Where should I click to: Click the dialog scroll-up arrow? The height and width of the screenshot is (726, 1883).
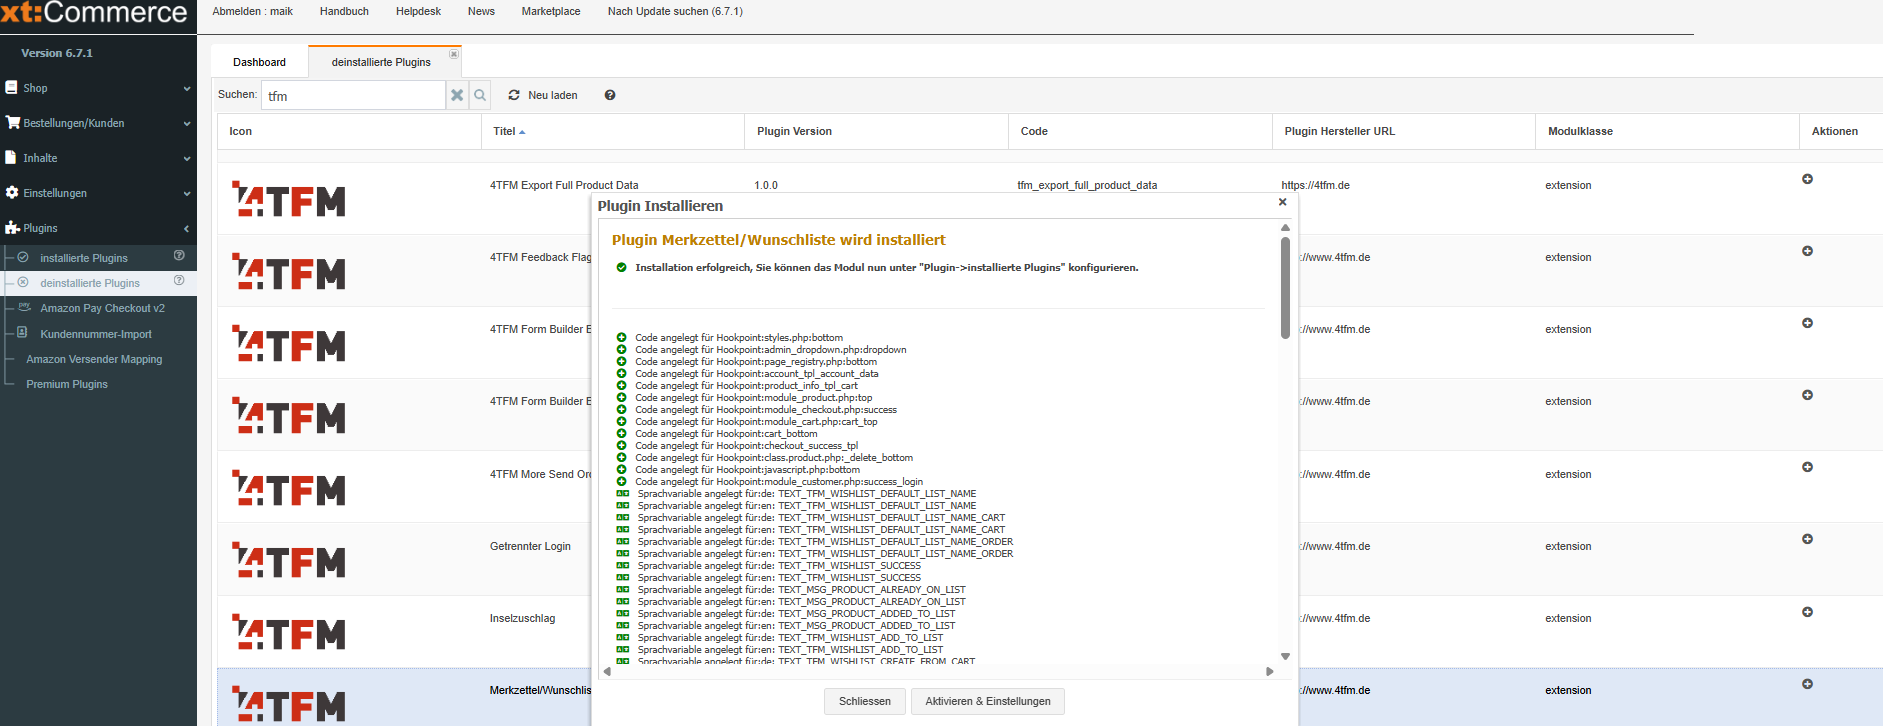tap(1285, 228)
